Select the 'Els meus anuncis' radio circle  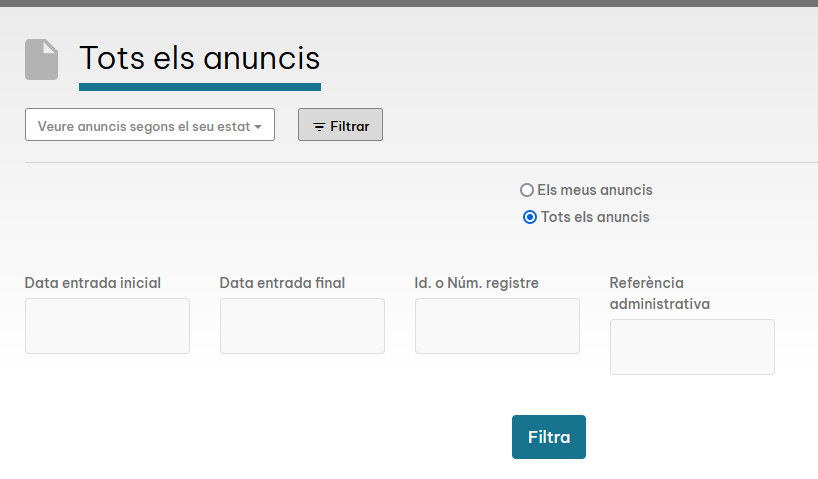click(527, 190)
